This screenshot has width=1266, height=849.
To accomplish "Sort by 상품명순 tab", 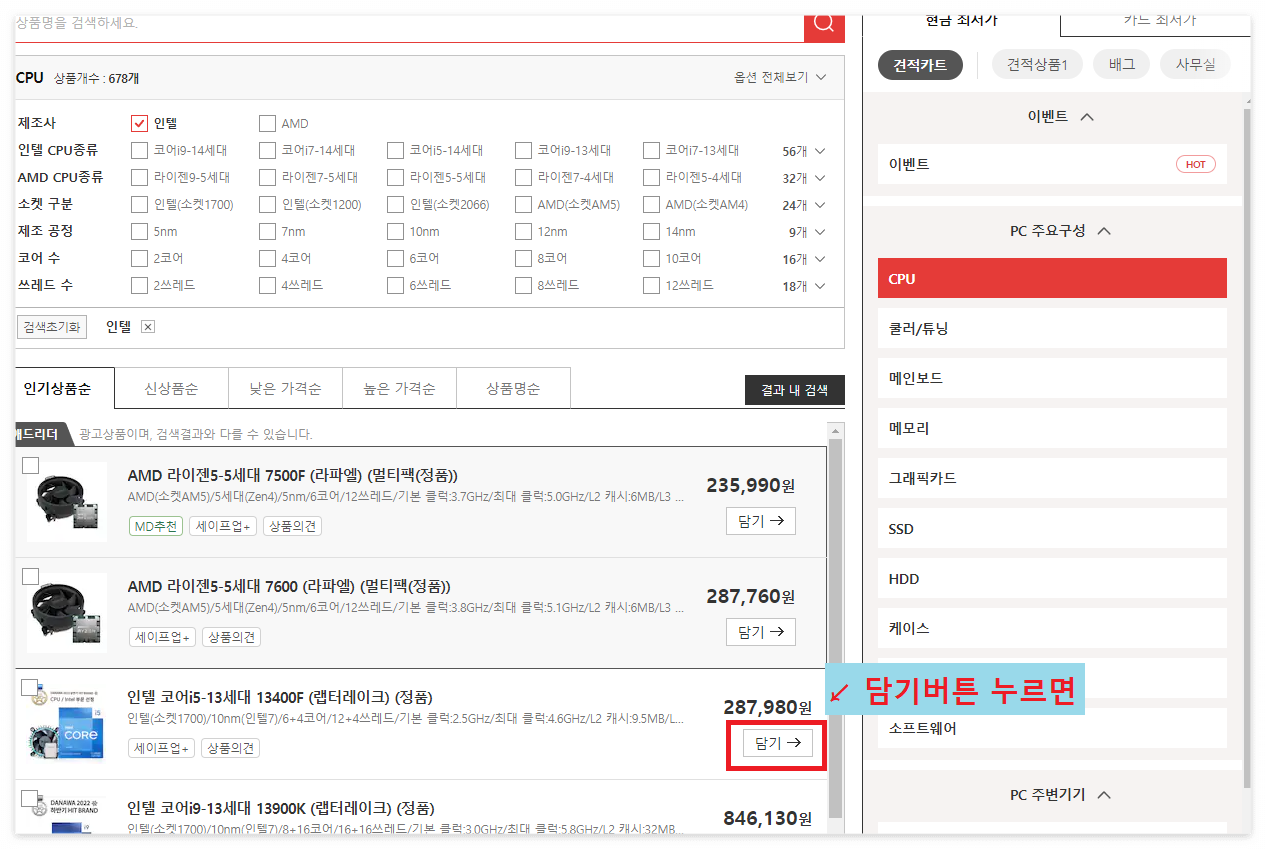I will pos(513,388).
